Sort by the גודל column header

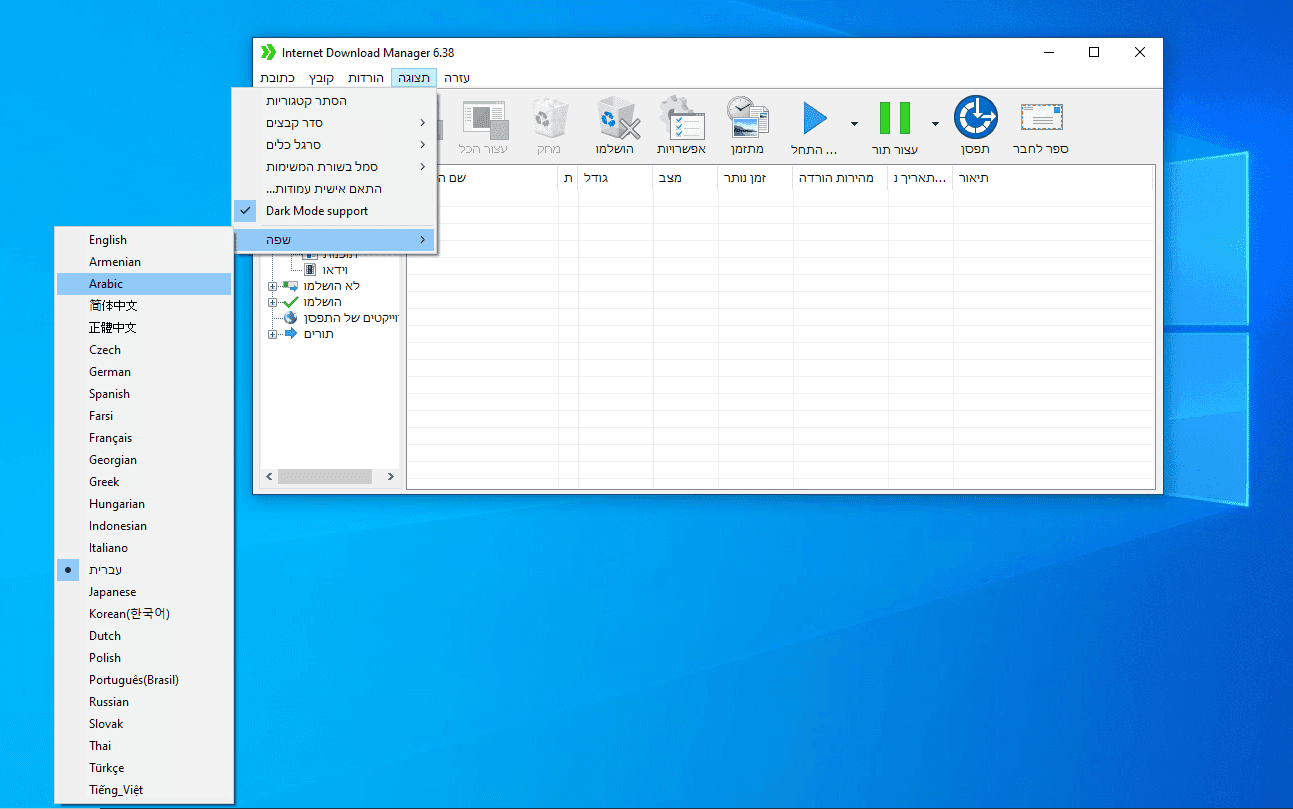[x=615, y=178]
